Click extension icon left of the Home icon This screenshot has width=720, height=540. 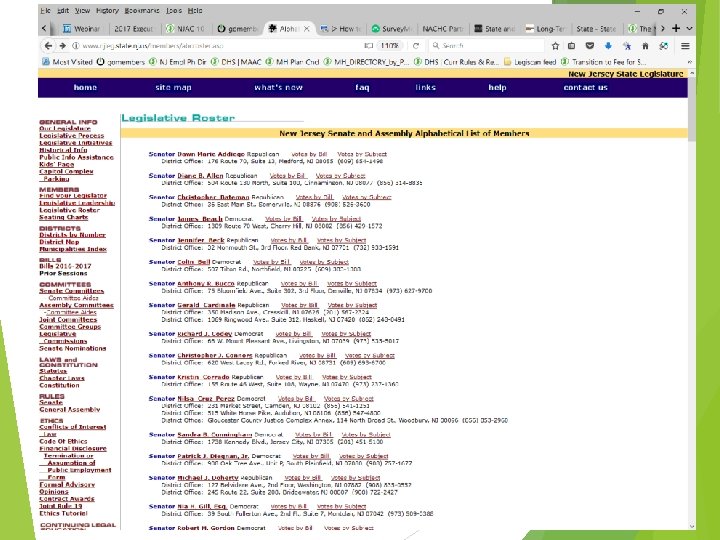(627, 46)
